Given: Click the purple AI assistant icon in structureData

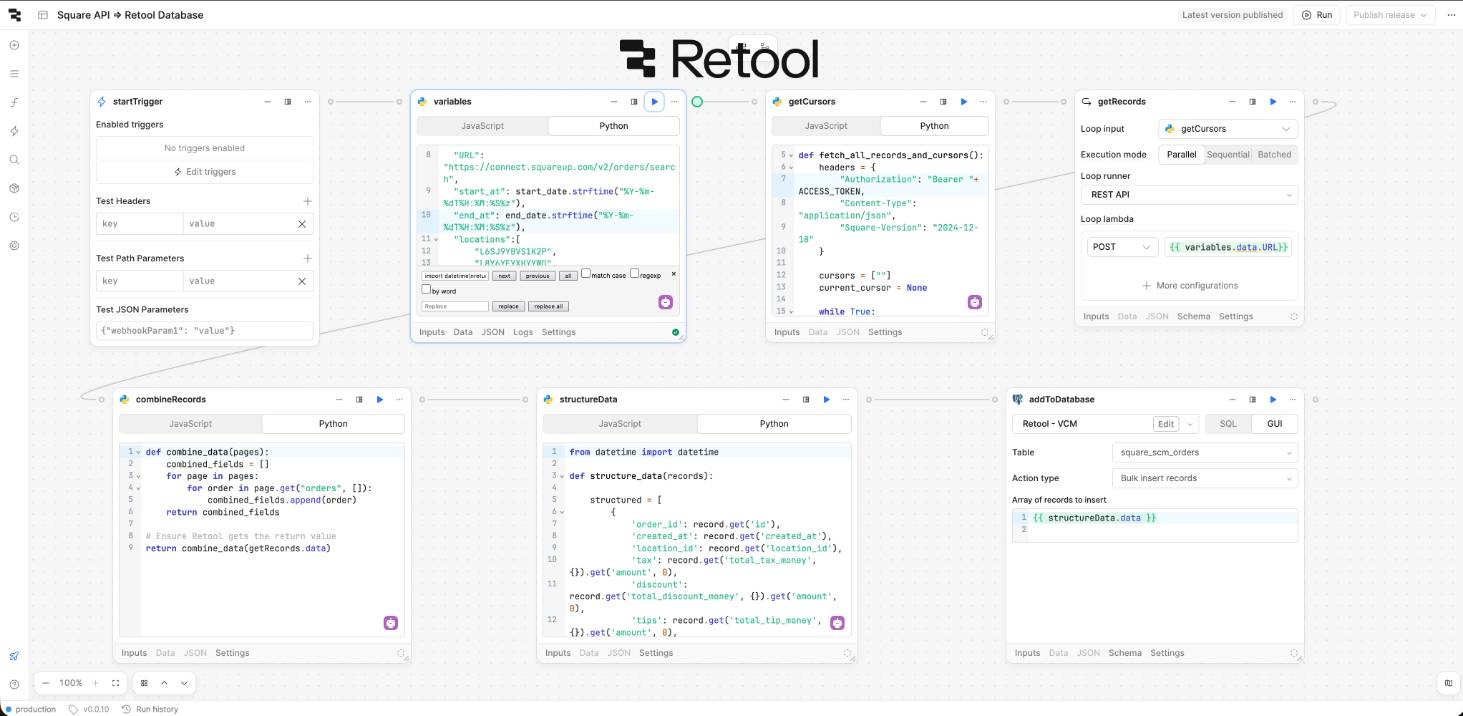Looking at the screenshot, I should click(x=838, y=623).
